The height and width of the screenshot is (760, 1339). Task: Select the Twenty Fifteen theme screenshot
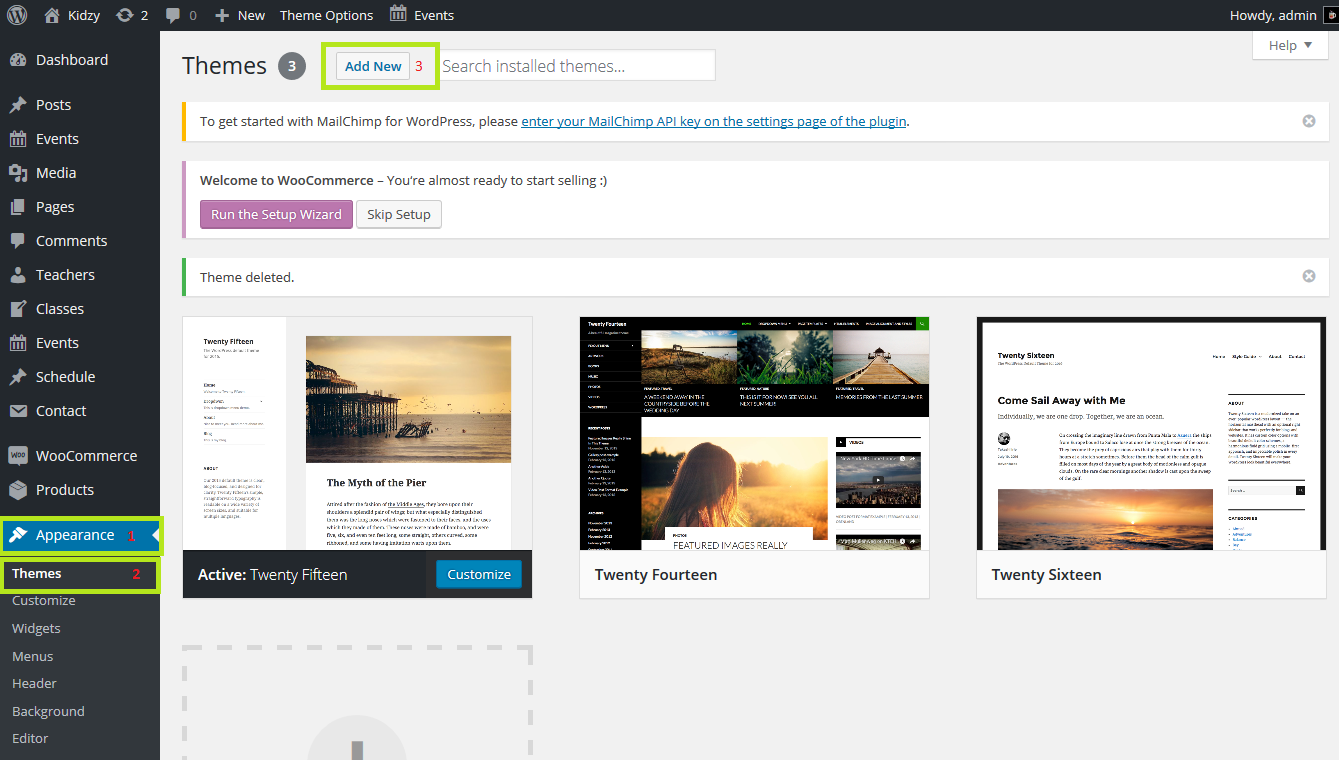[357, 434]
